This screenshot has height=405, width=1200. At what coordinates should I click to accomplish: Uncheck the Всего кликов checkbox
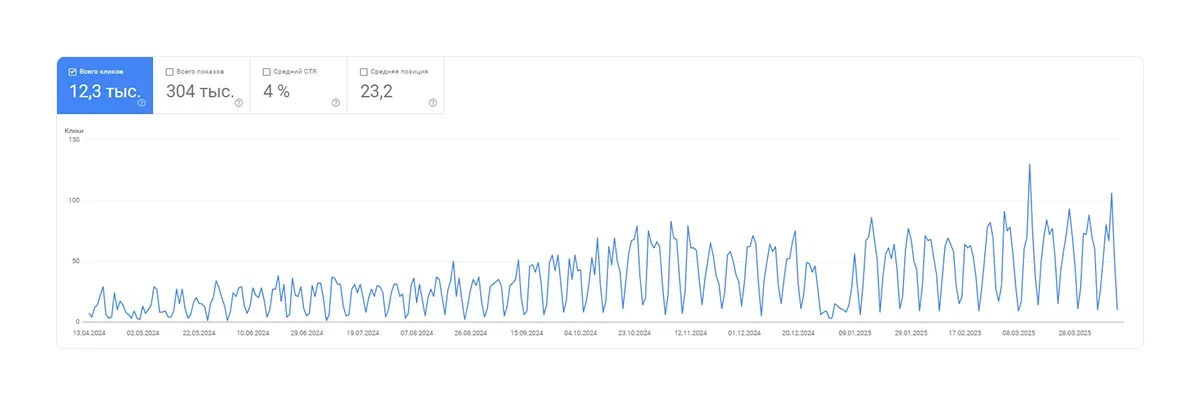coord(72,72)
